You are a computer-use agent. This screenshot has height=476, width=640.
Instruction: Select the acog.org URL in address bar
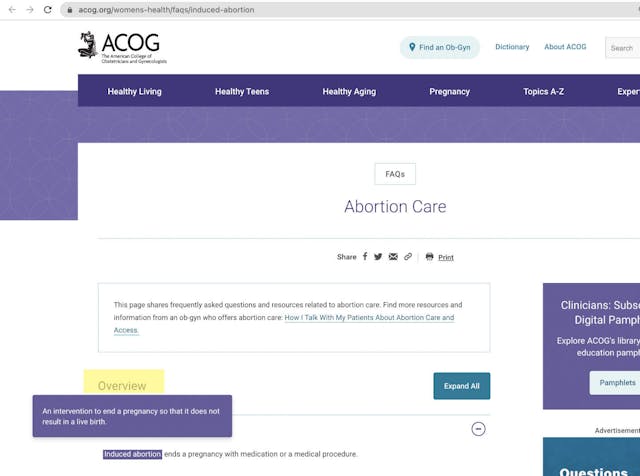[x=166, y=10]
